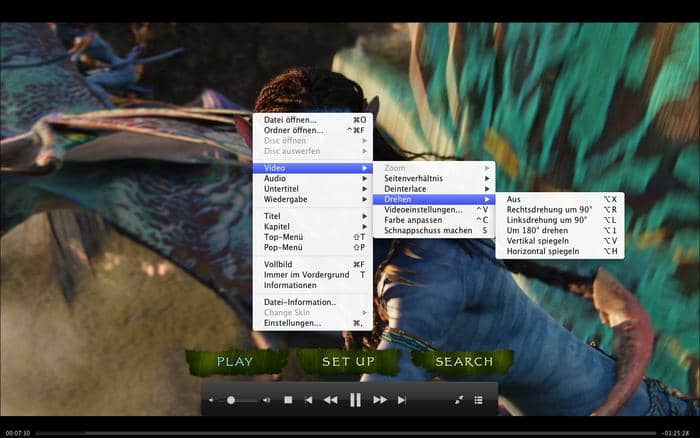
Task: Click the PLAY disc menu button
Action: tap(235, 362)
